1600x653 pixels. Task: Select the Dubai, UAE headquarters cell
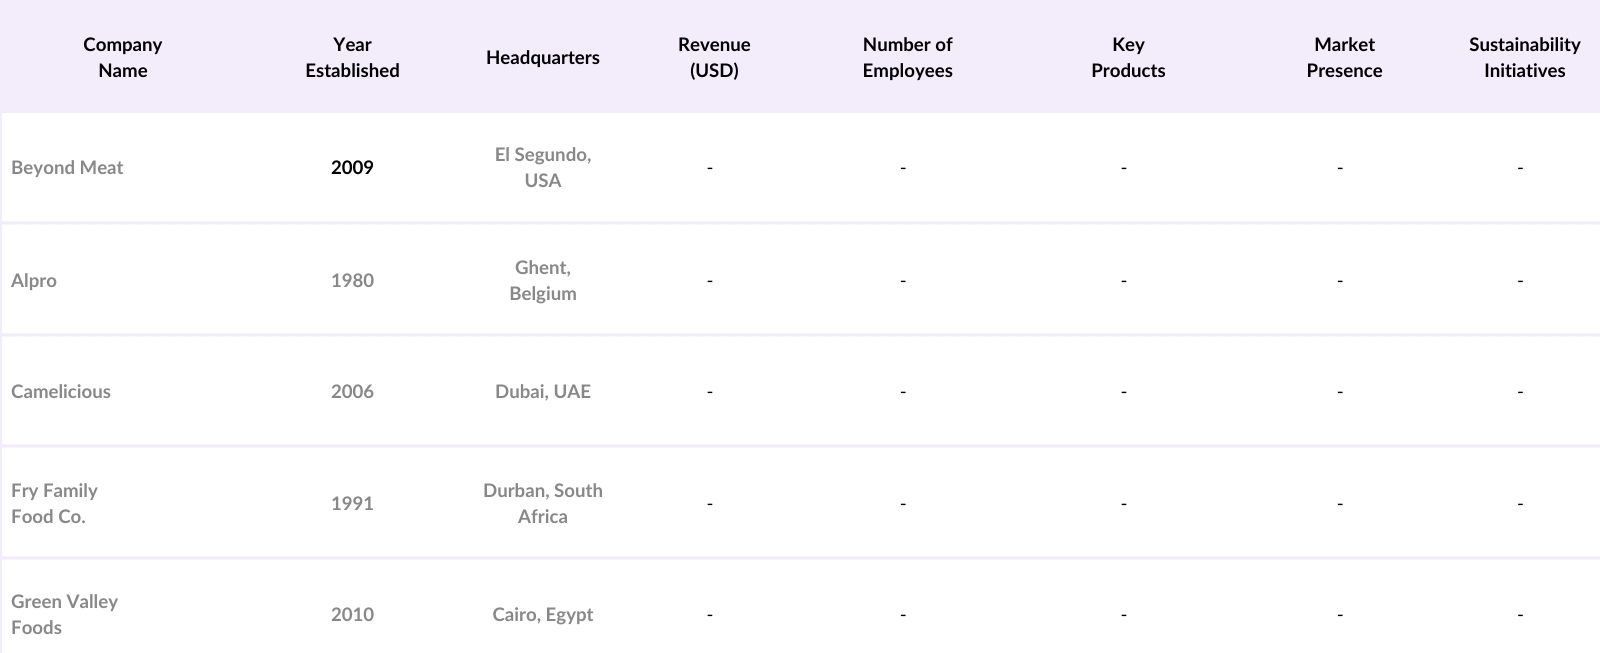click(543, 391)
